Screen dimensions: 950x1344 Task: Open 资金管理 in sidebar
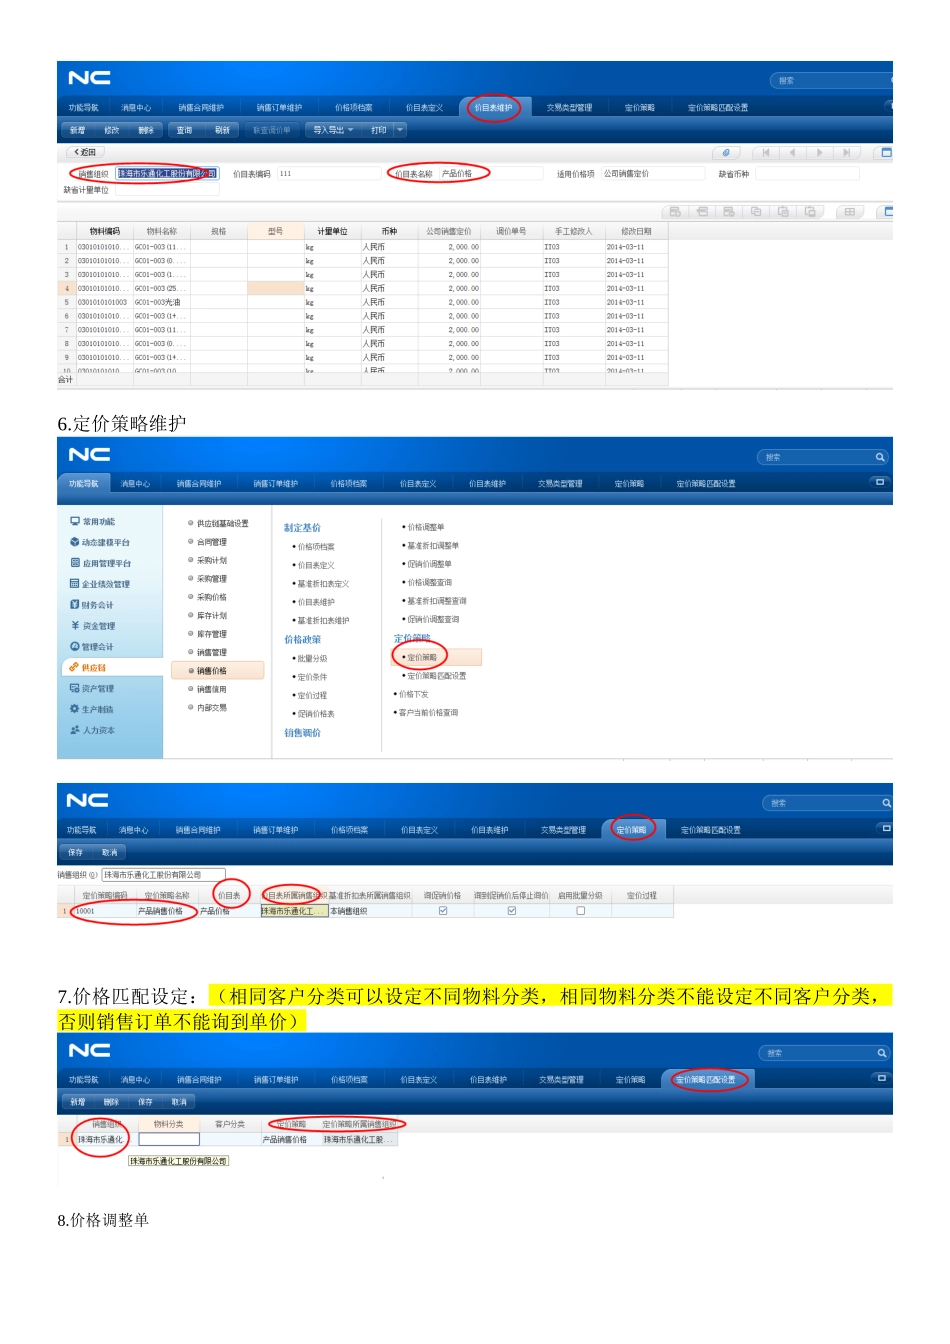coord(92,626)
